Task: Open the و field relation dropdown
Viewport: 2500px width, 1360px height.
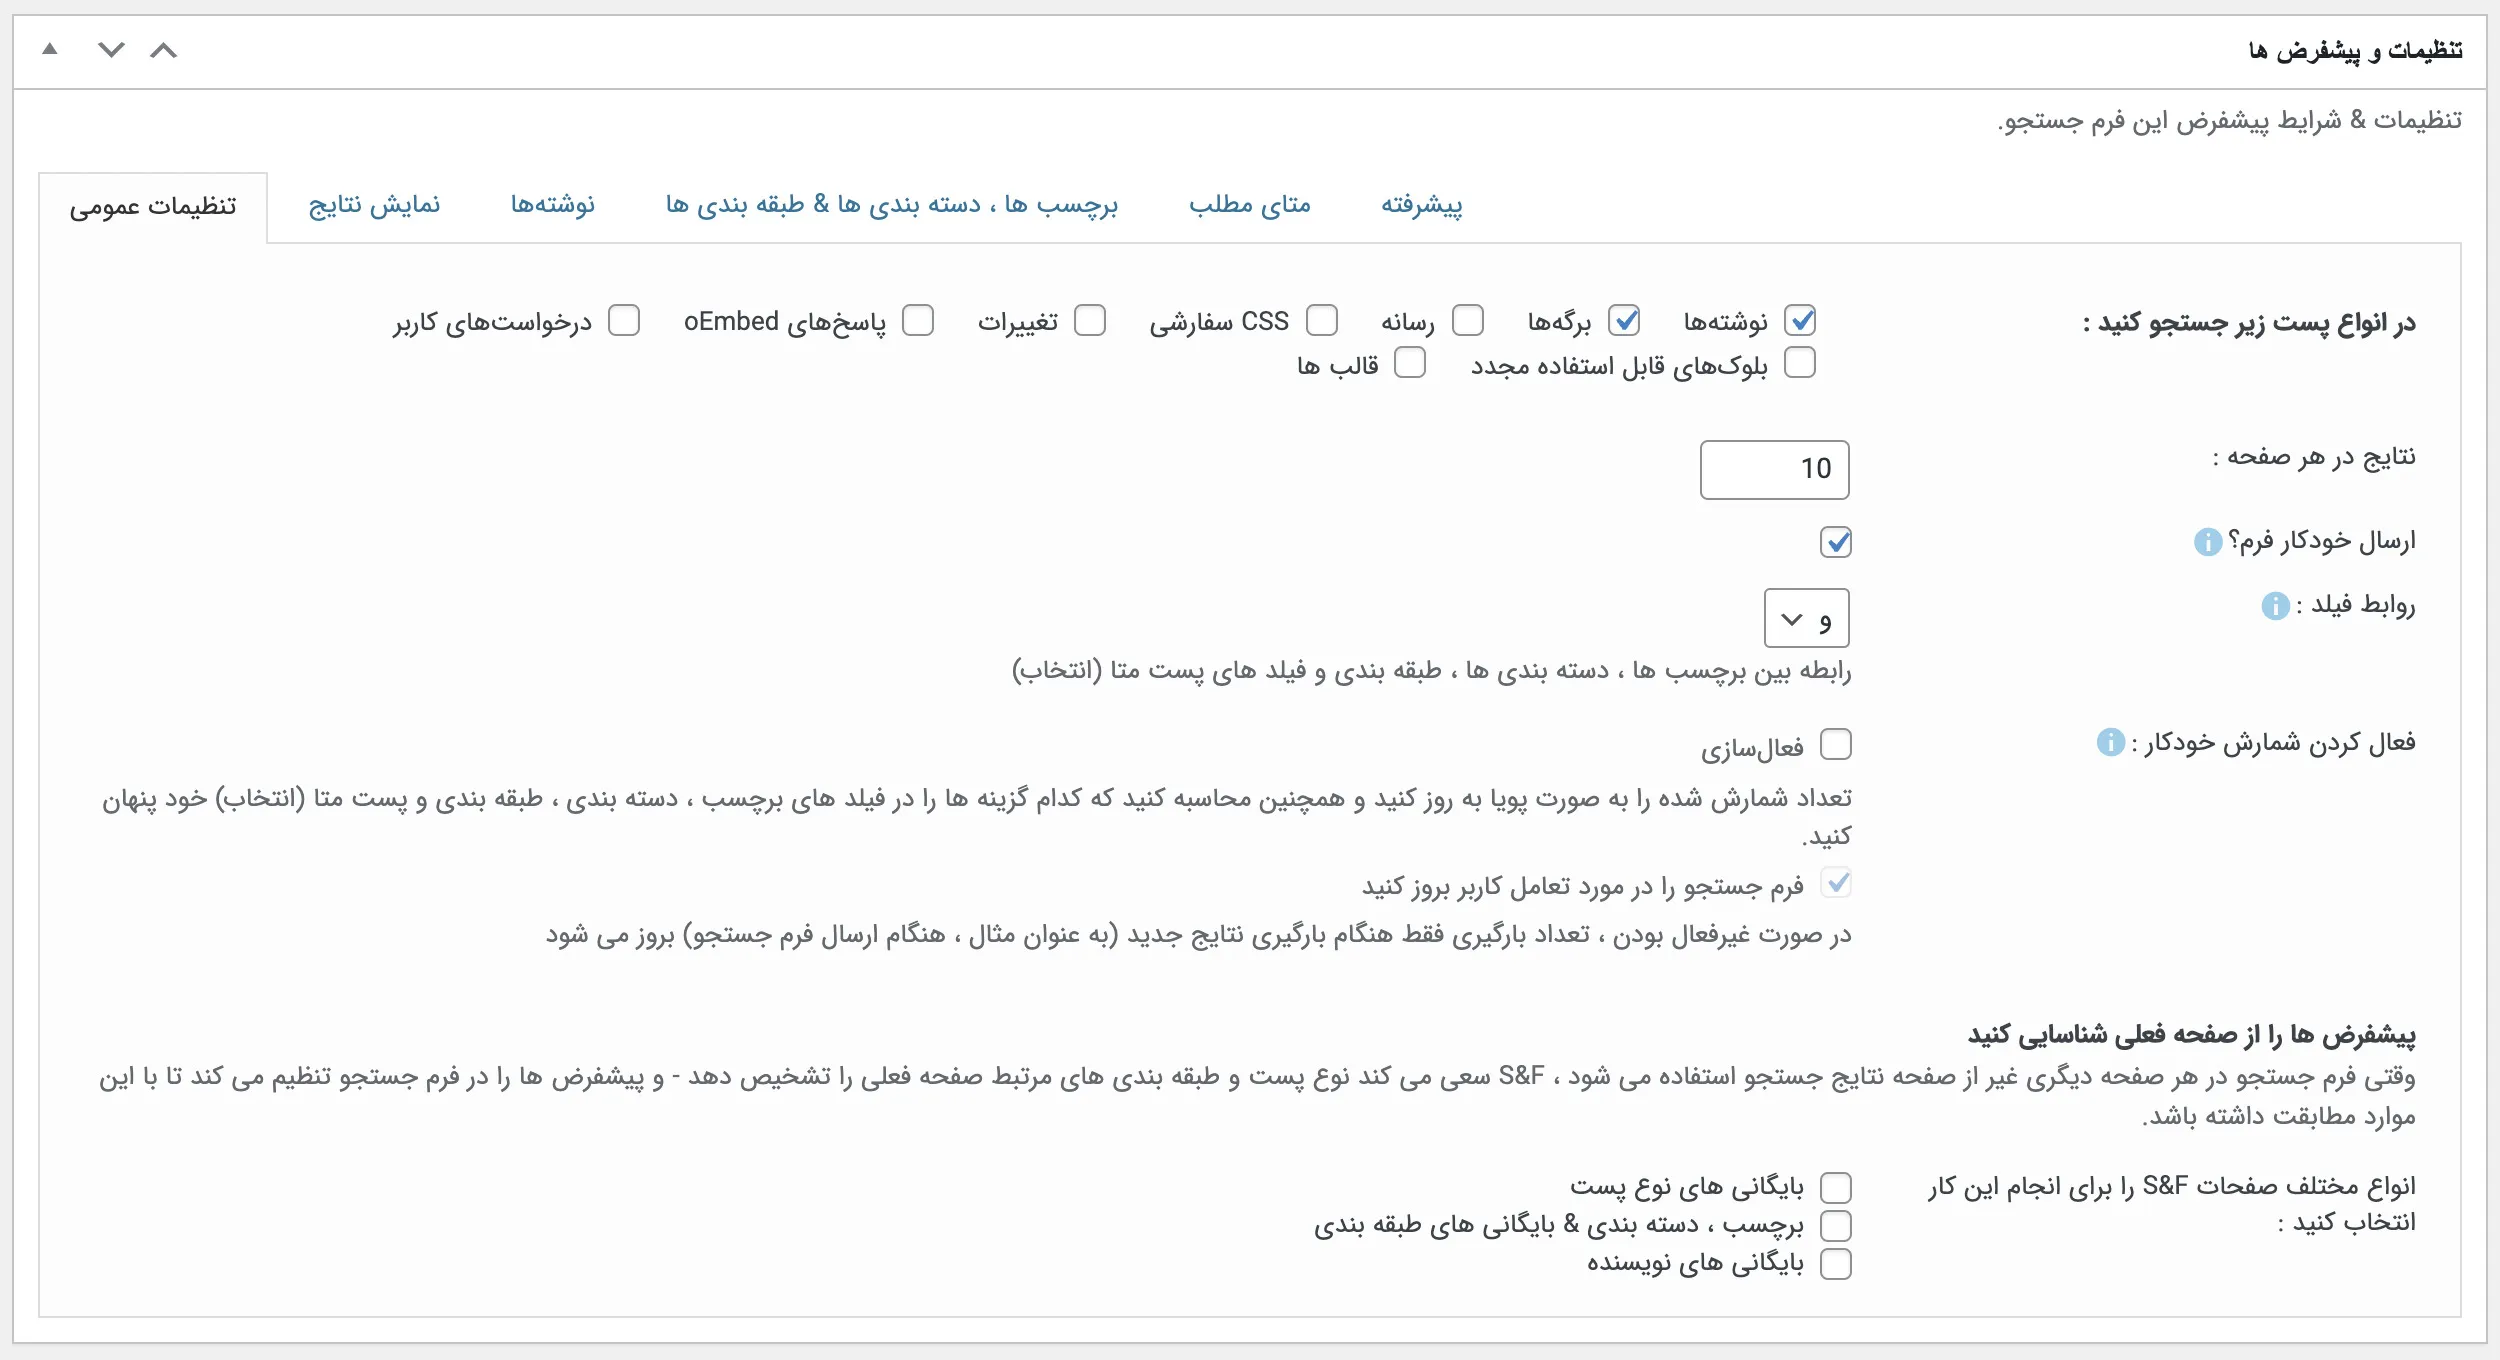Action: (1806, 619)
